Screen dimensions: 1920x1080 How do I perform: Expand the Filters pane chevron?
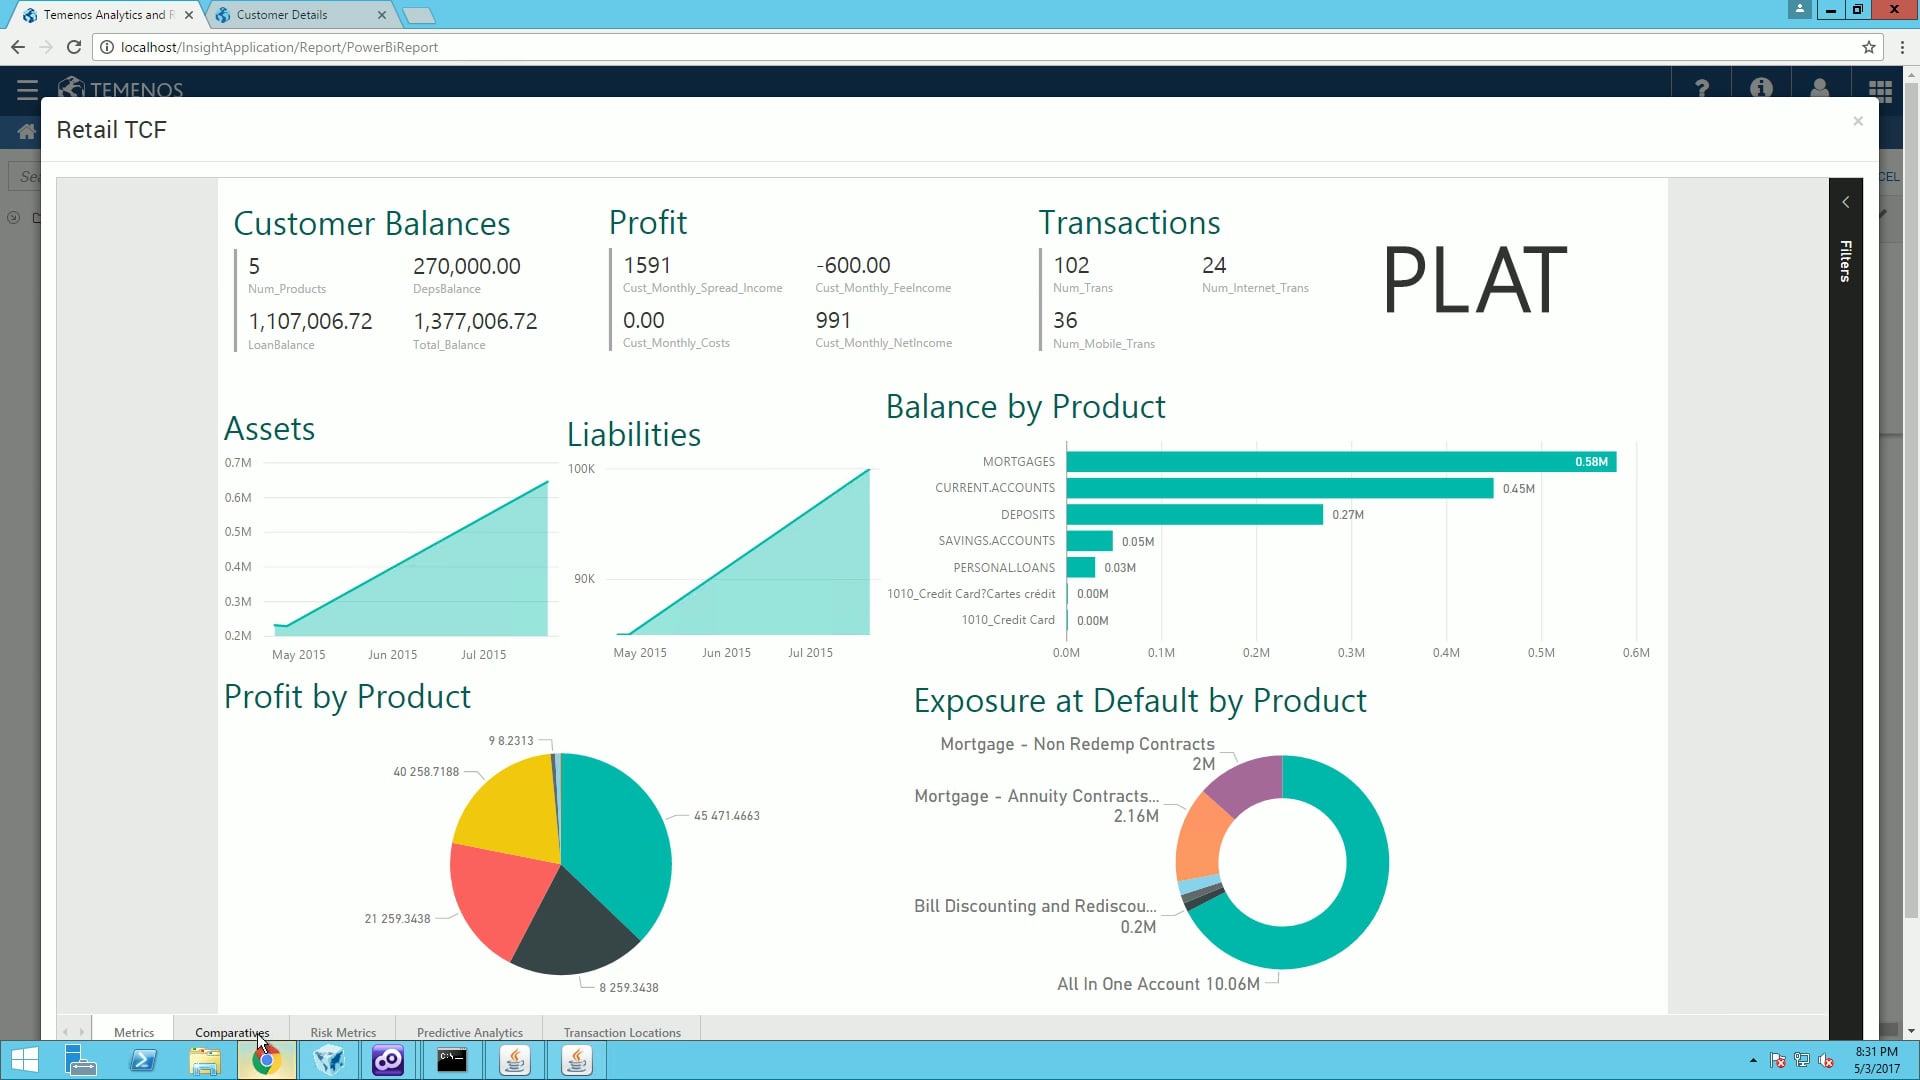pyautogui.click(x=1846, y=202)
